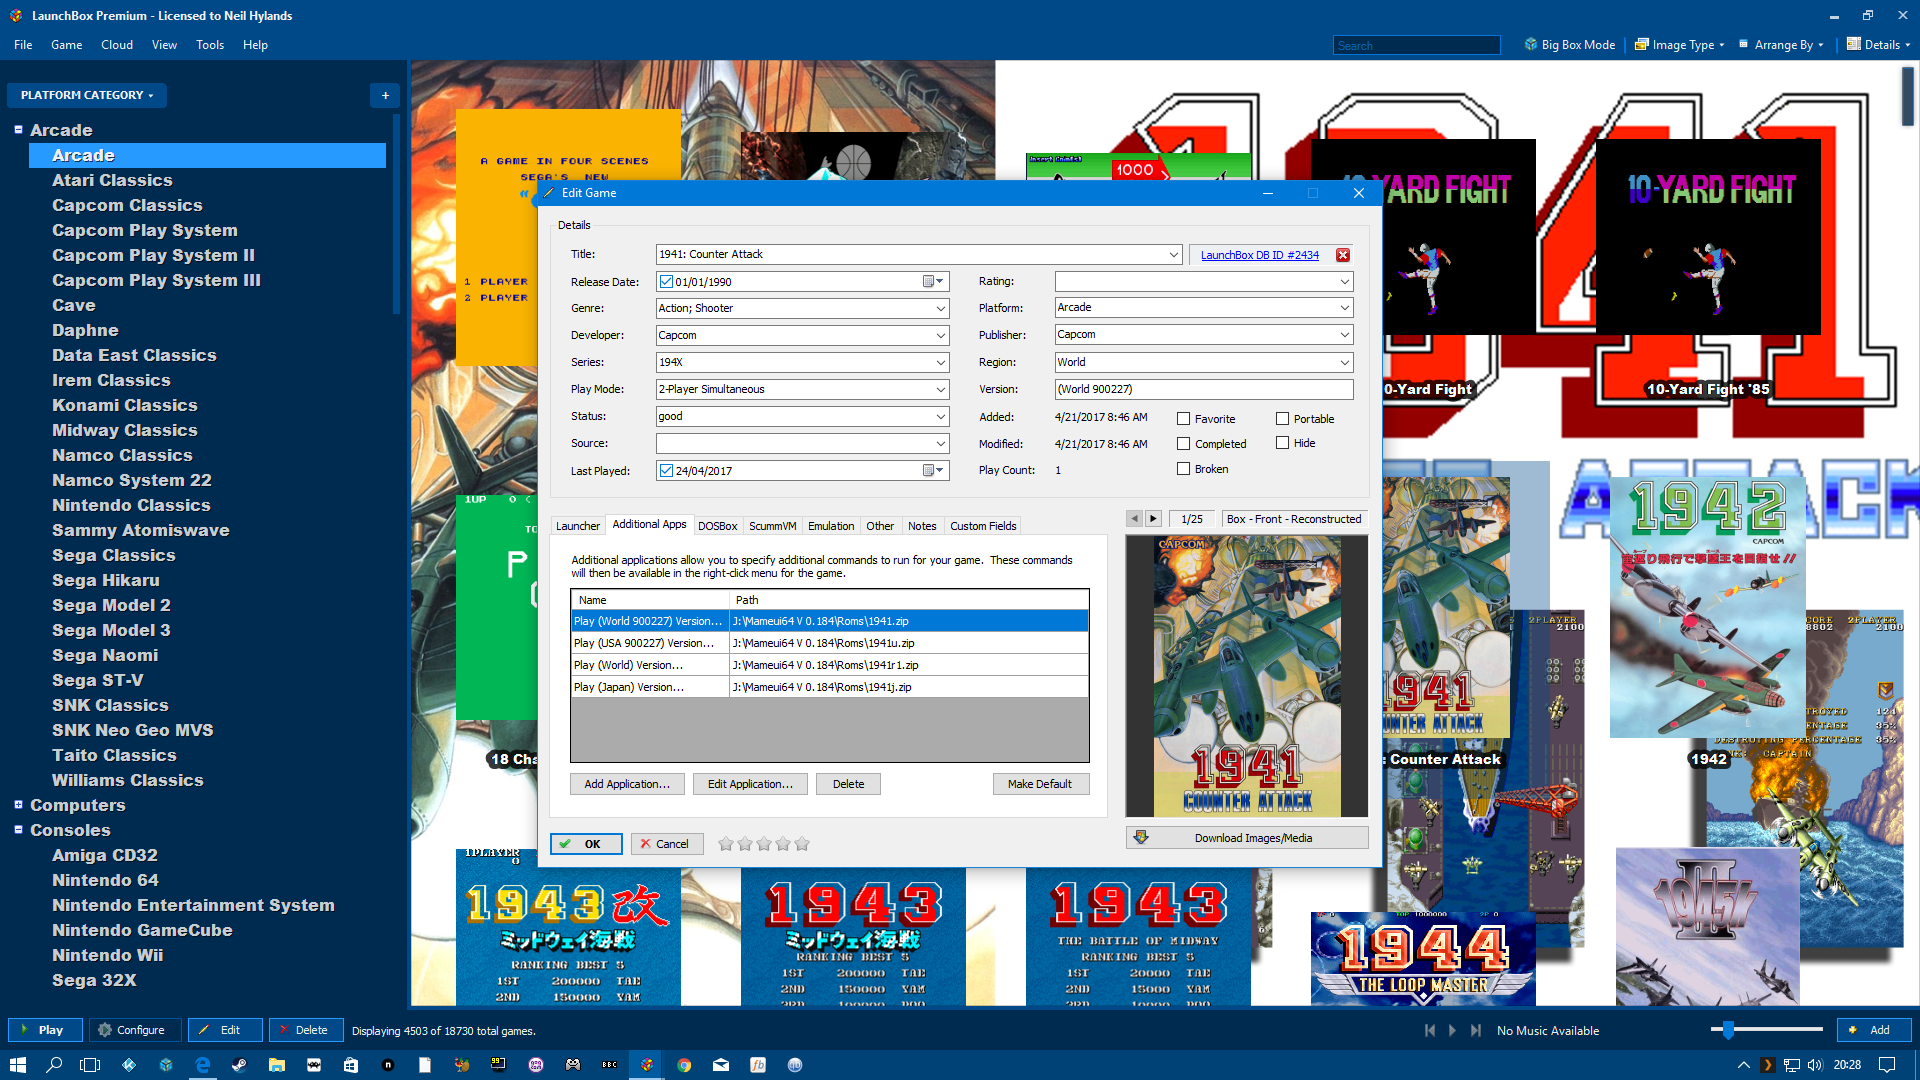
Task: Adjust the image size slider in status bar
Action: (1766, 1030)
